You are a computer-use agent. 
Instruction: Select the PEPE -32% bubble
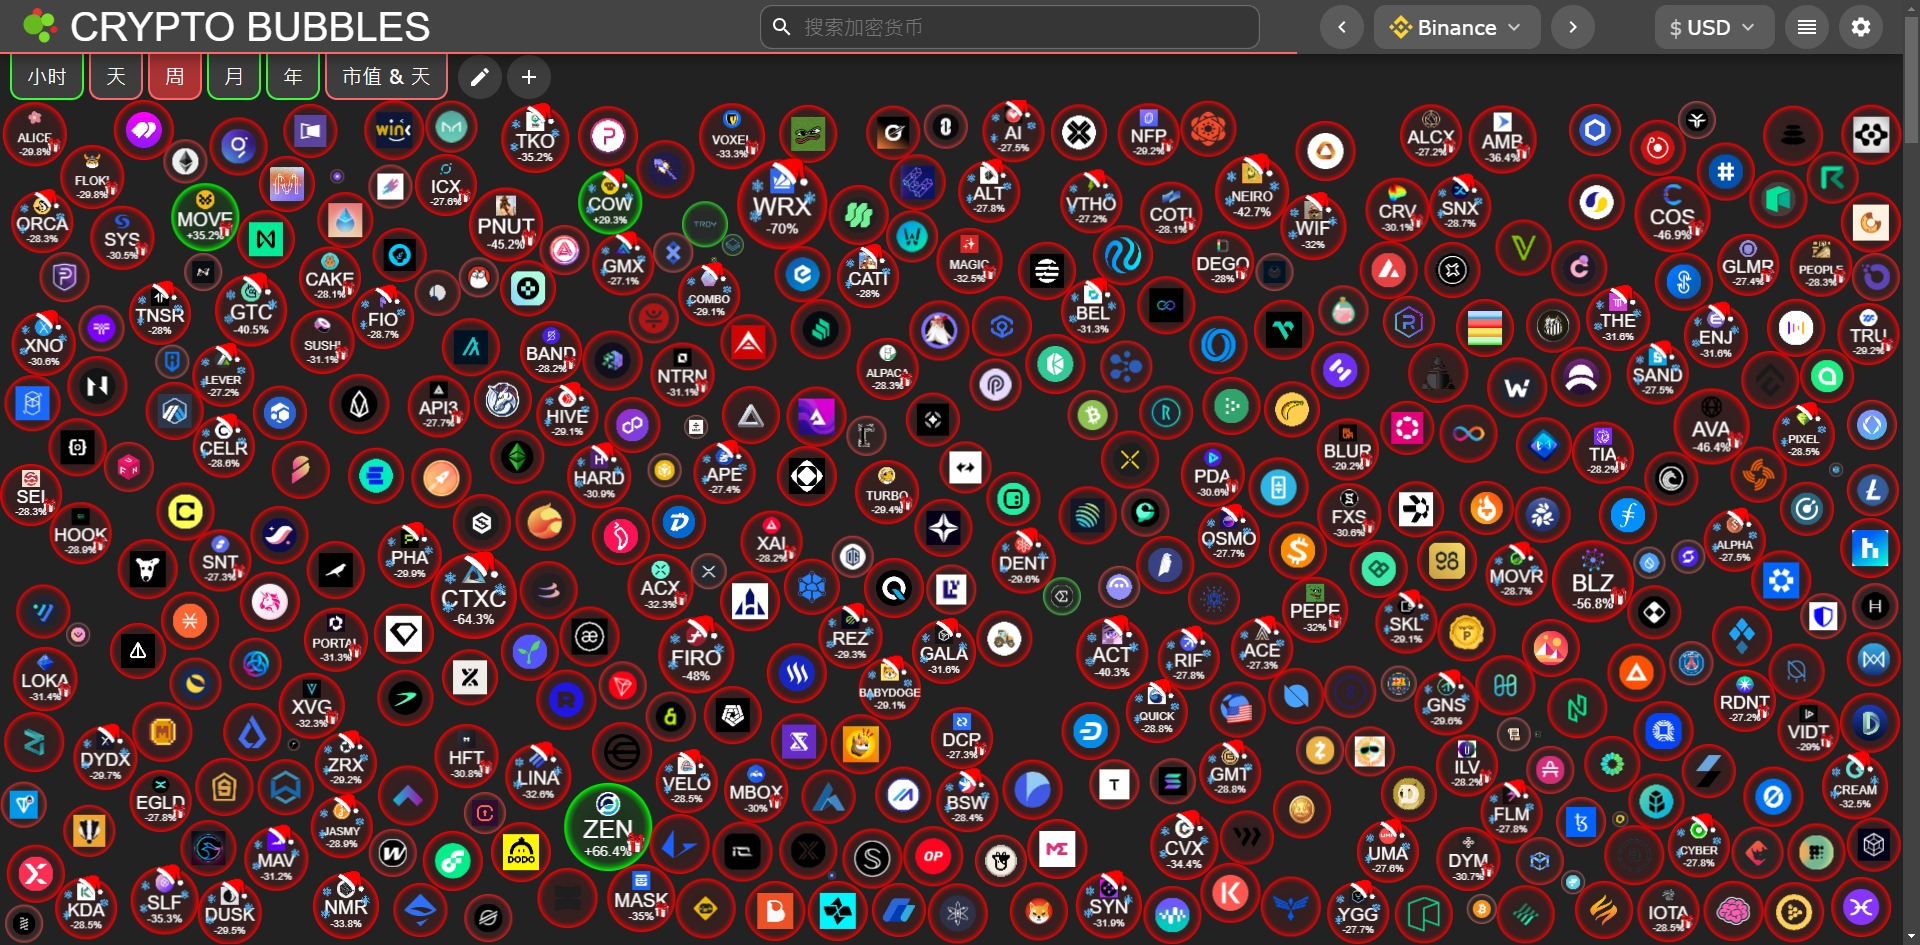[x=1315, y=609]
